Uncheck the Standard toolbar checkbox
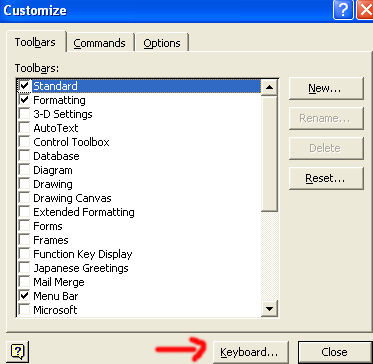This screenshot has width=373, height=364. [24, 86]
